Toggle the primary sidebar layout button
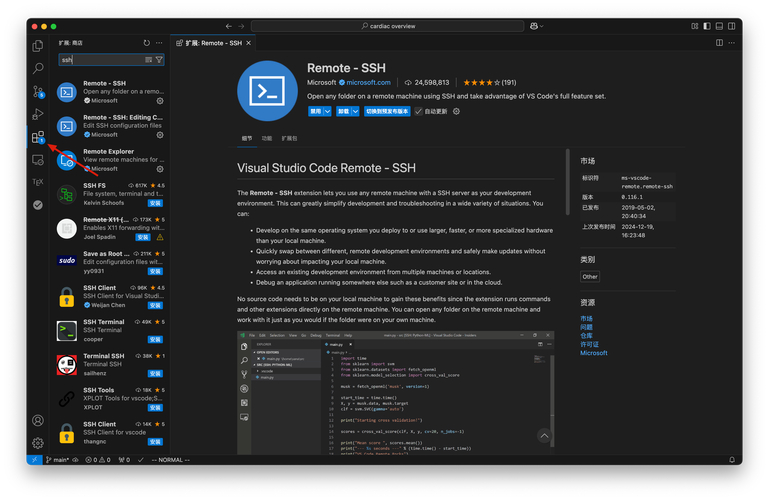 [707, 26]
